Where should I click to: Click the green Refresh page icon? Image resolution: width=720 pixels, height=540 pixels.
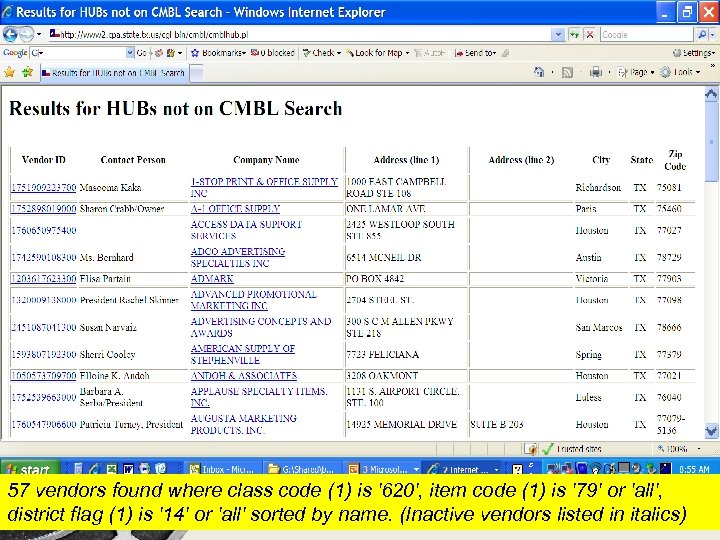pyautogui.click(x=574, y=34)
